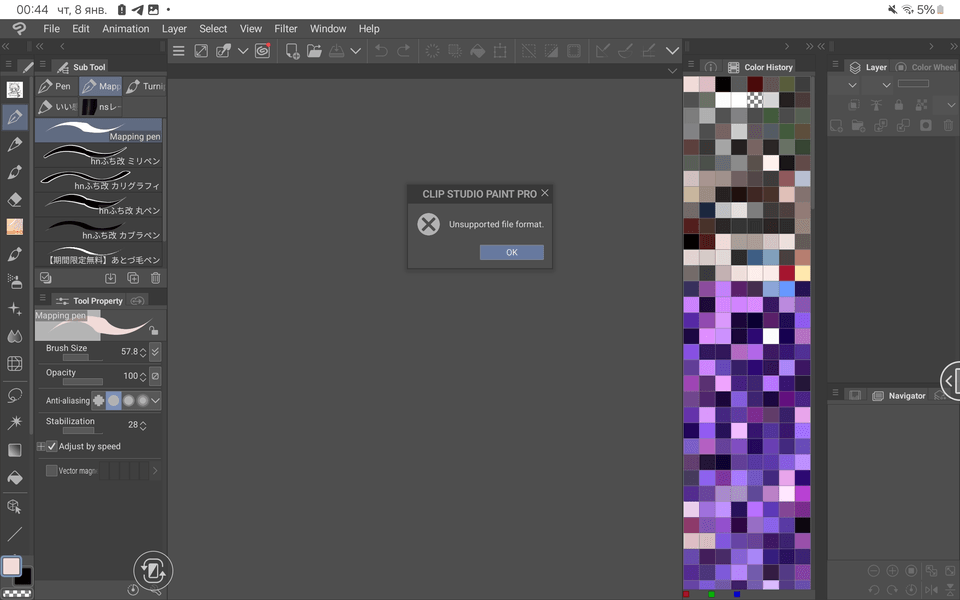960x600 pixels.
Task: Open the Filter menu
Action: click(x=285, y=29)
